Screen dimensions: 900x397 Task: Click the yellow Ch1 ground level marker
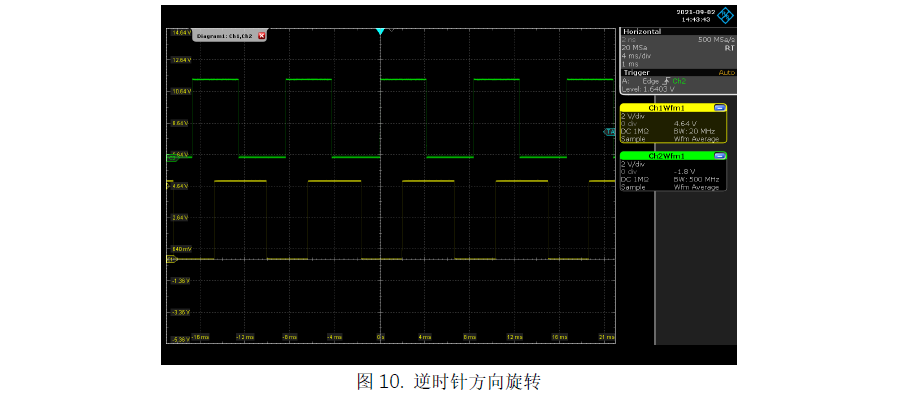tap(172, 260)
